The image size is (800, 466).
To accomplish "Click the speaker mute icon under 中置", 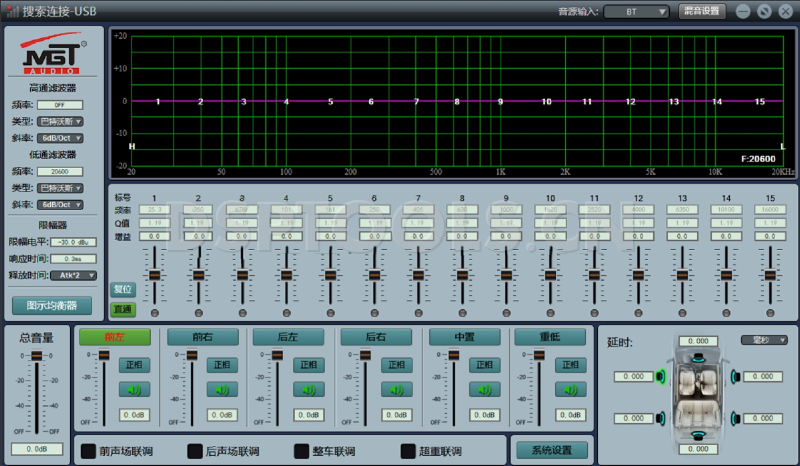I will 484,390.
